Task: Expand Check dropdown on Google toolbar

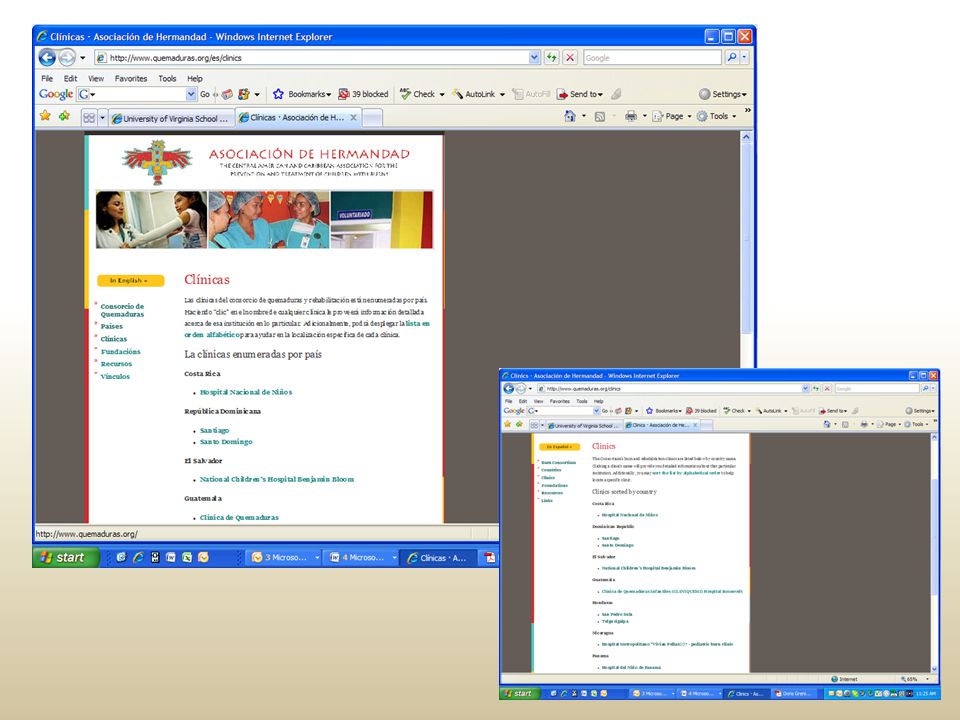Action: (x=441, y=94)
